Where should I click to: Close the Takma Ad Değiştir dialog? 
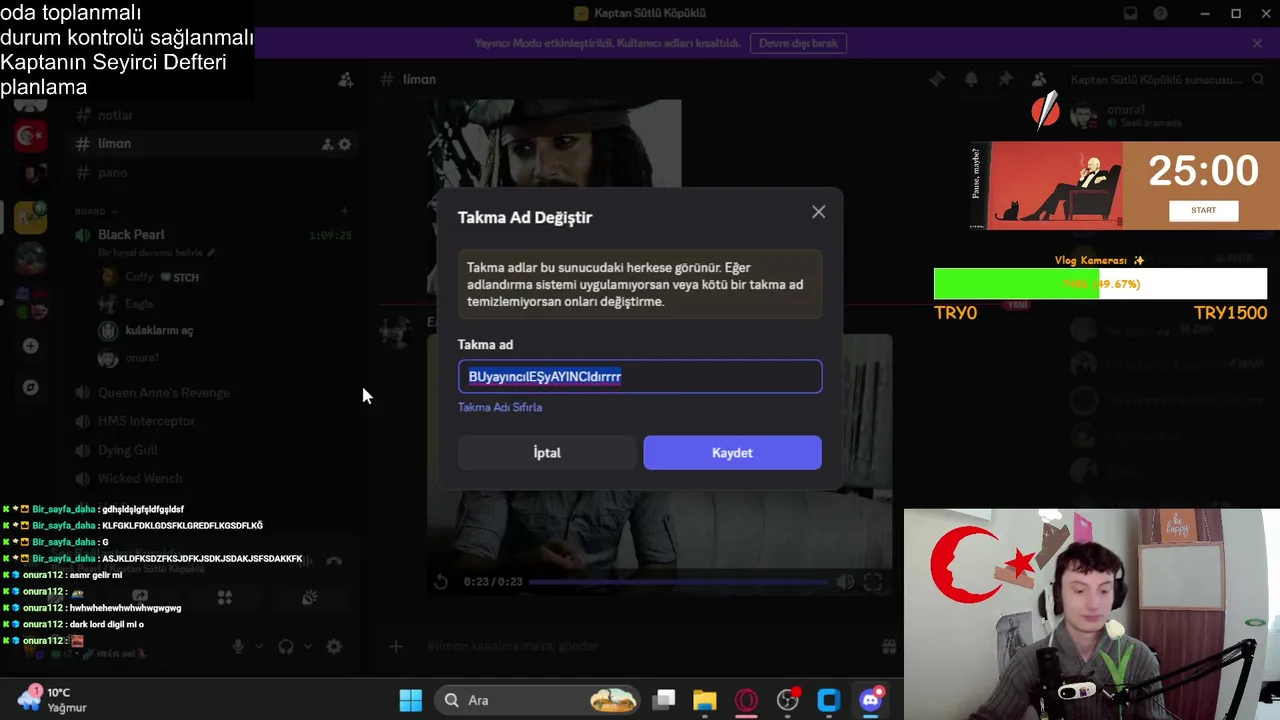click(819, 212)
